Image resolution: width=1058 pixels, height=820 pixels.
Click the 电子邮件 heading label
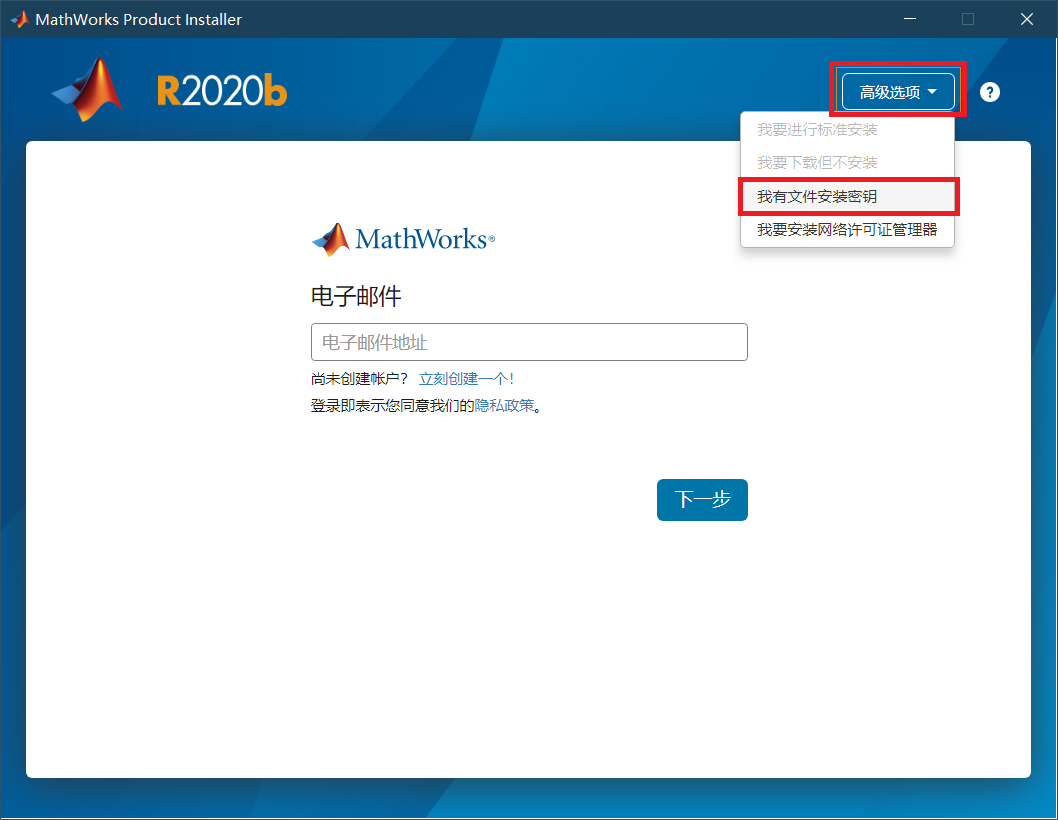356,297
